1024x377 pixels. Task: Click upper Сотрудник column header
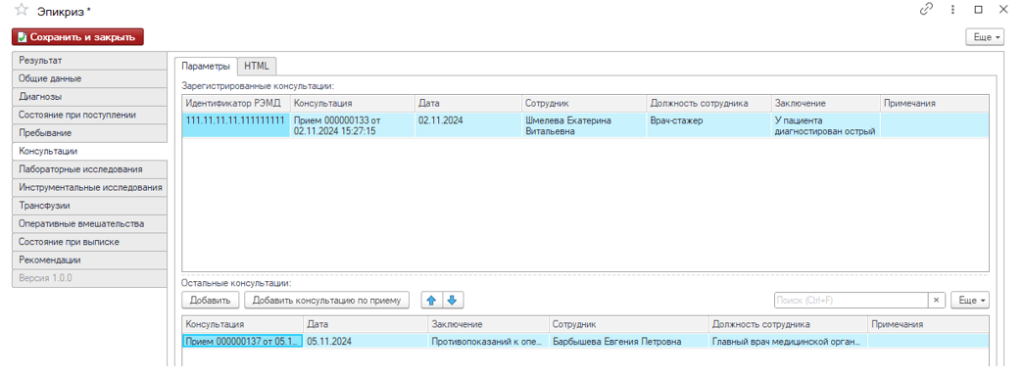584,103
